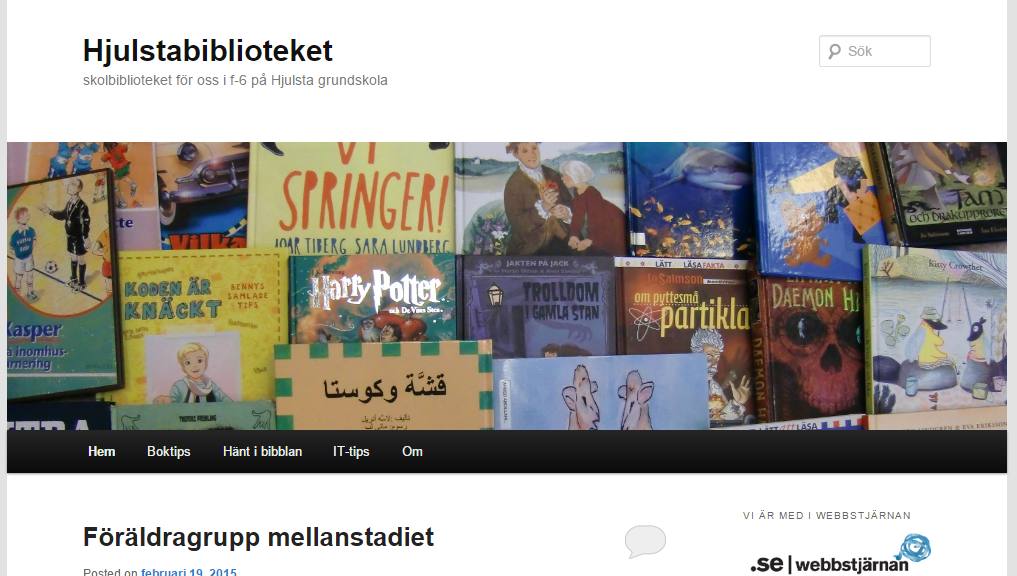Go to Hänt i bibblan page
This screenshot has width=1017, height=576.
262,451
